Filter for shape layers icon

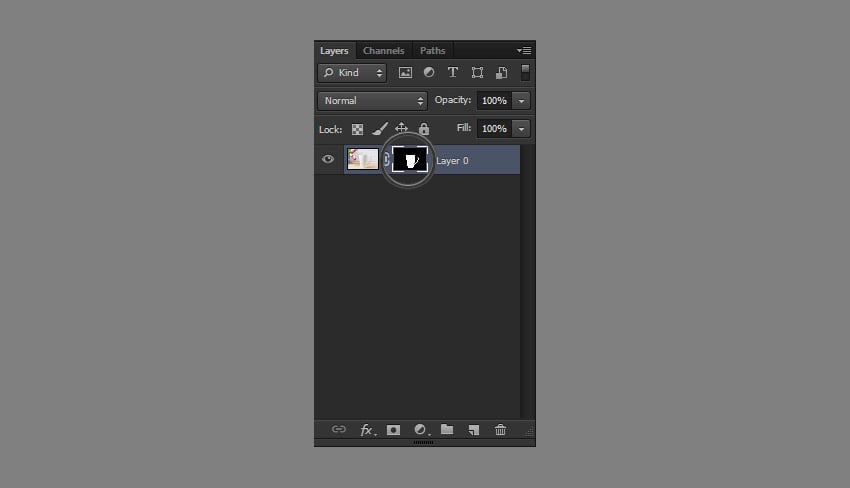[x=477, y=73]
